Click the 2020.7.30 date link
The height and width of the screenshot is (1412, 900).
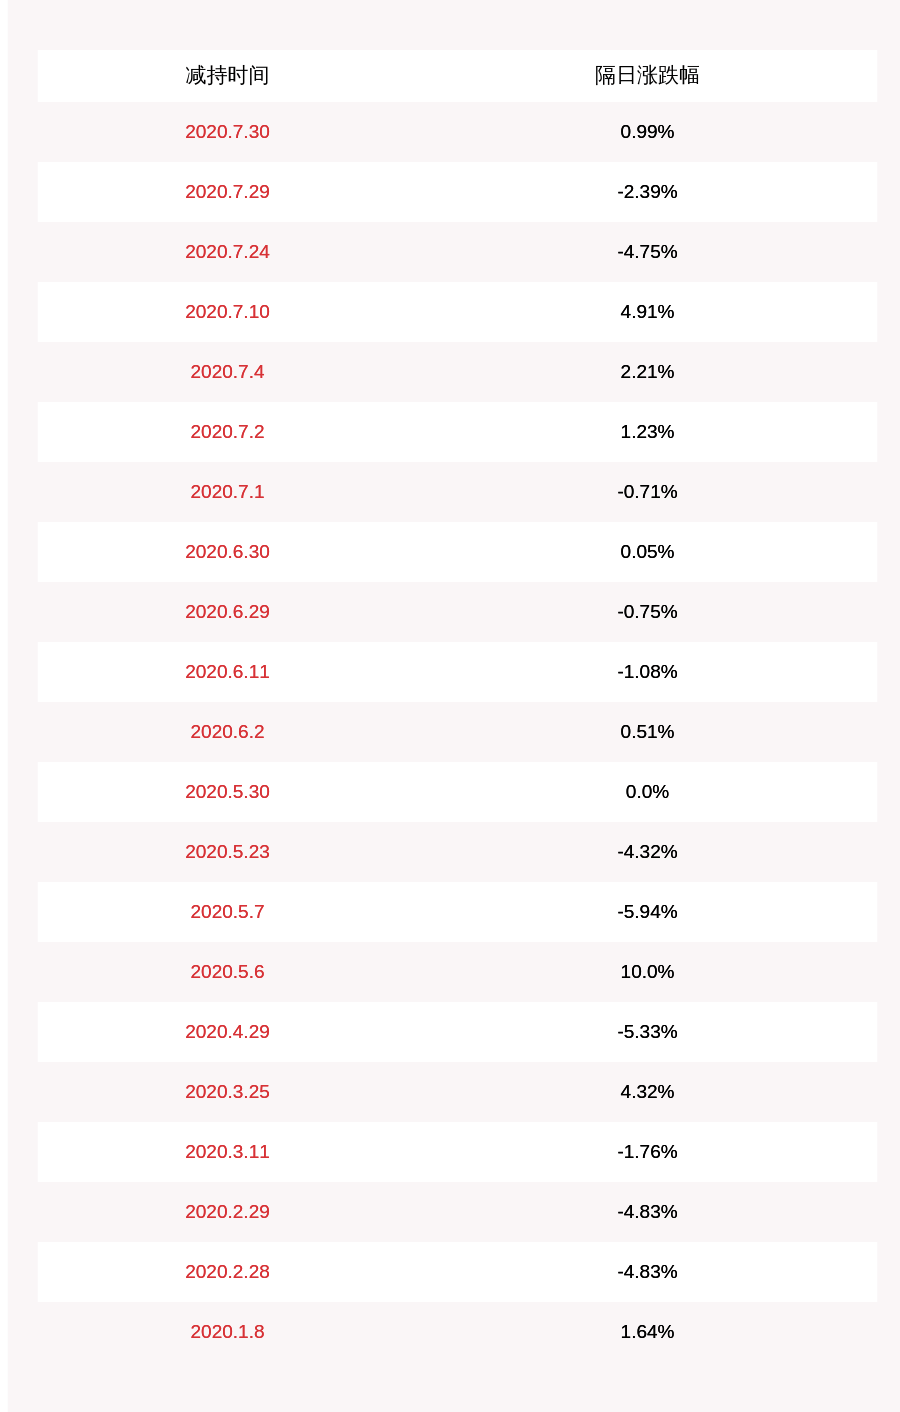pyautogui.click(x=227, y=132)
